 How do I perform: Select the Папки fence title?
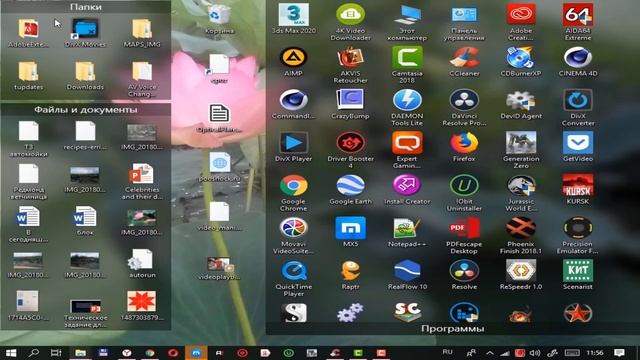coord(86,7)
